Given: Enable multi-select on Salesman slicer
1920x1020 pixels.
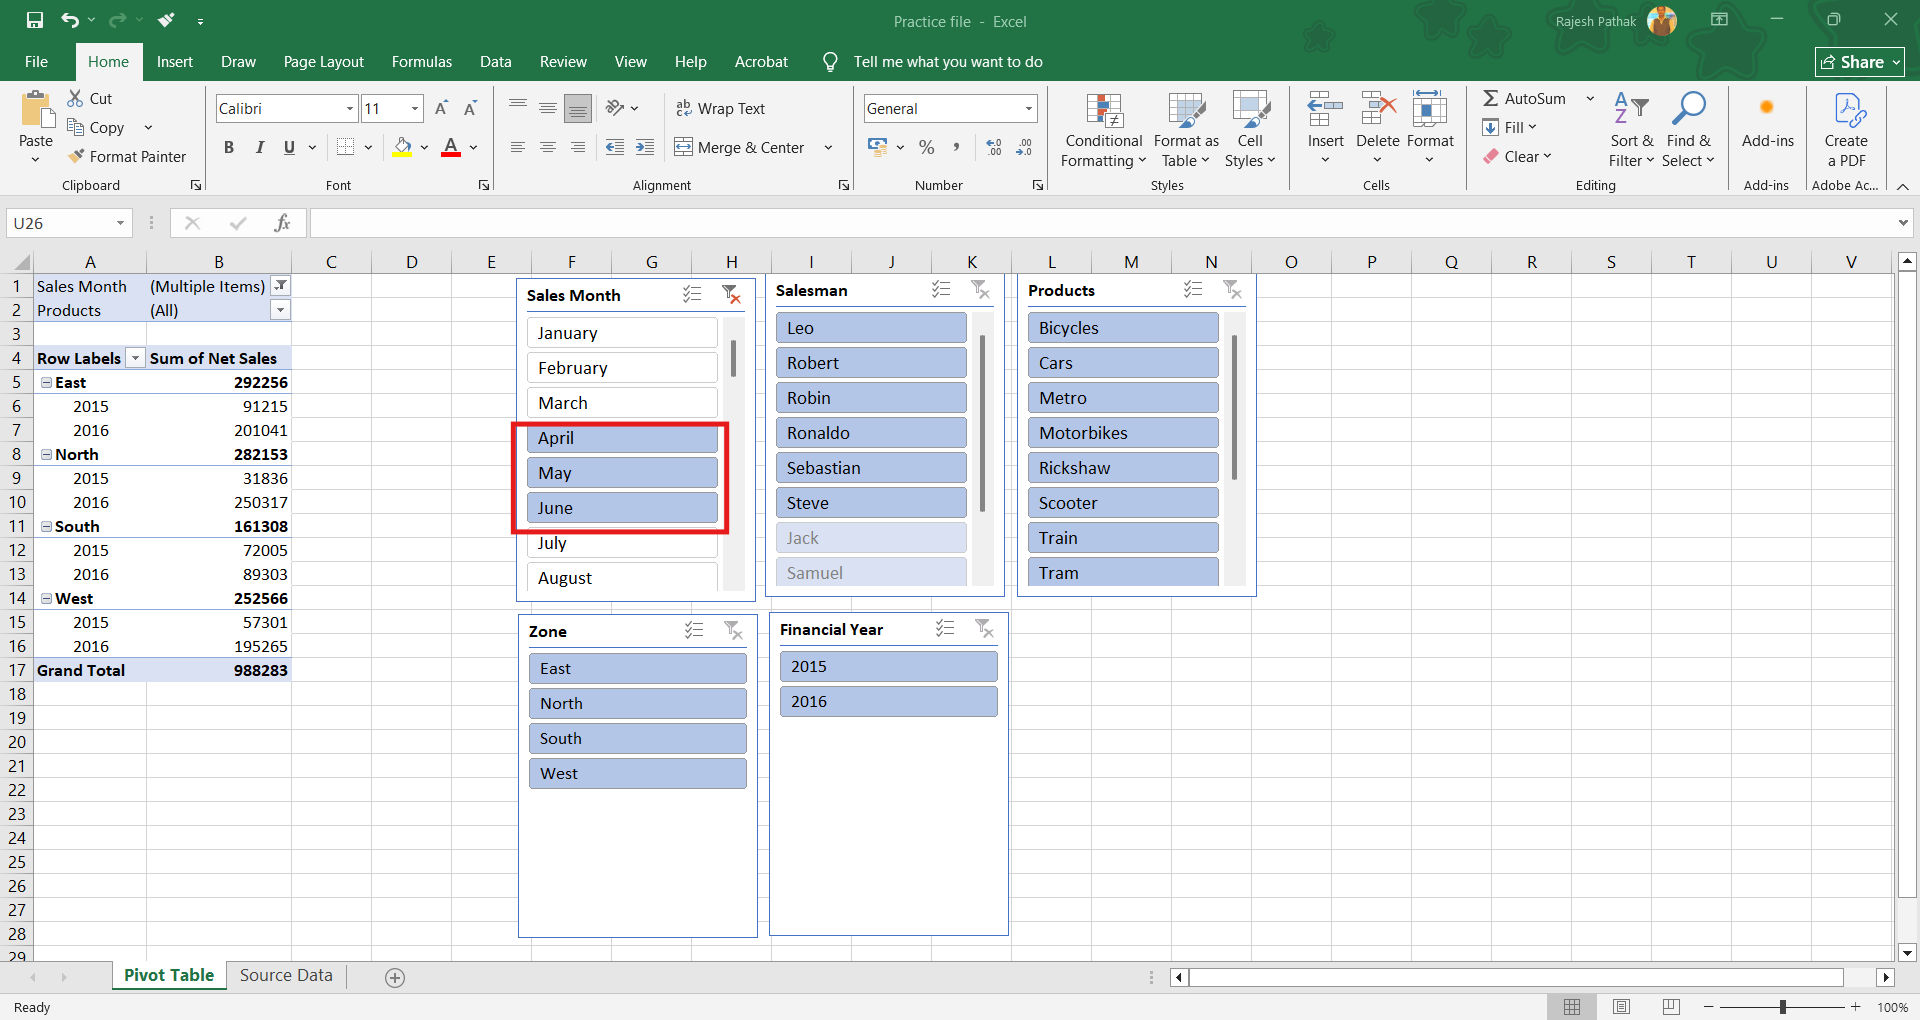Looking at the screenshot, I should coord(941,290).
